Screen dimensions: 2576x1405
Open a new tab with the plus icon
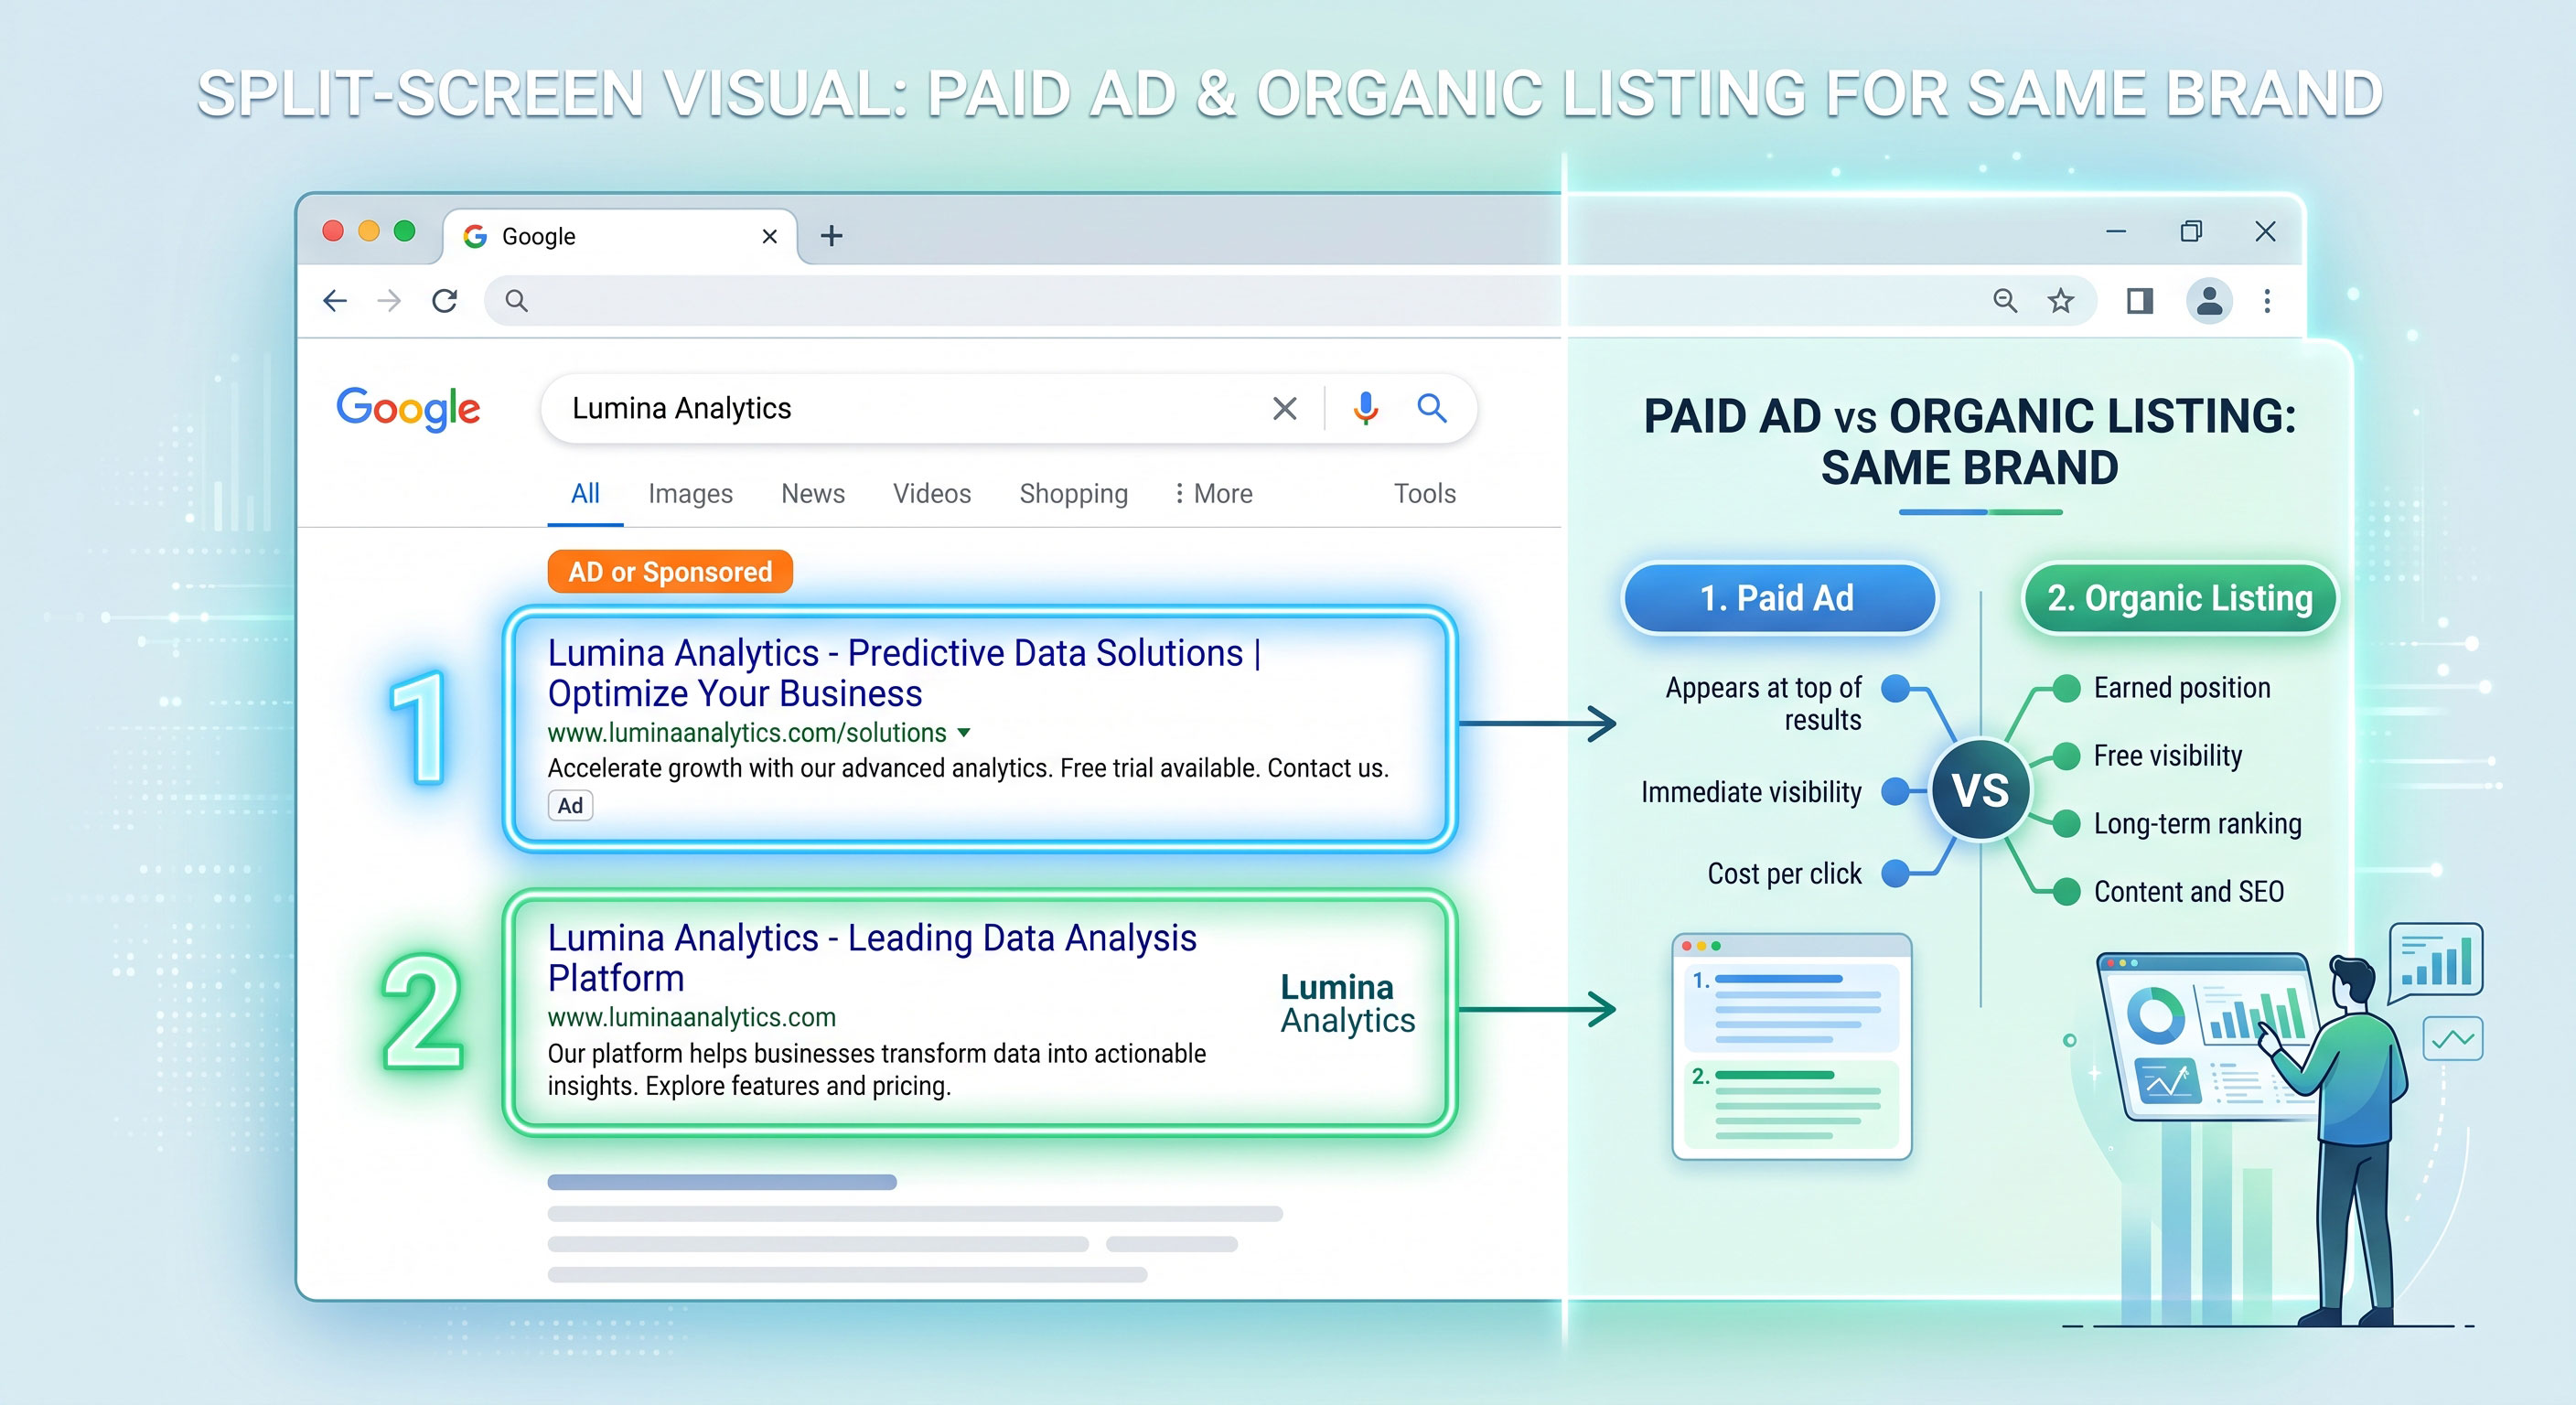click(x=831, y=236)
